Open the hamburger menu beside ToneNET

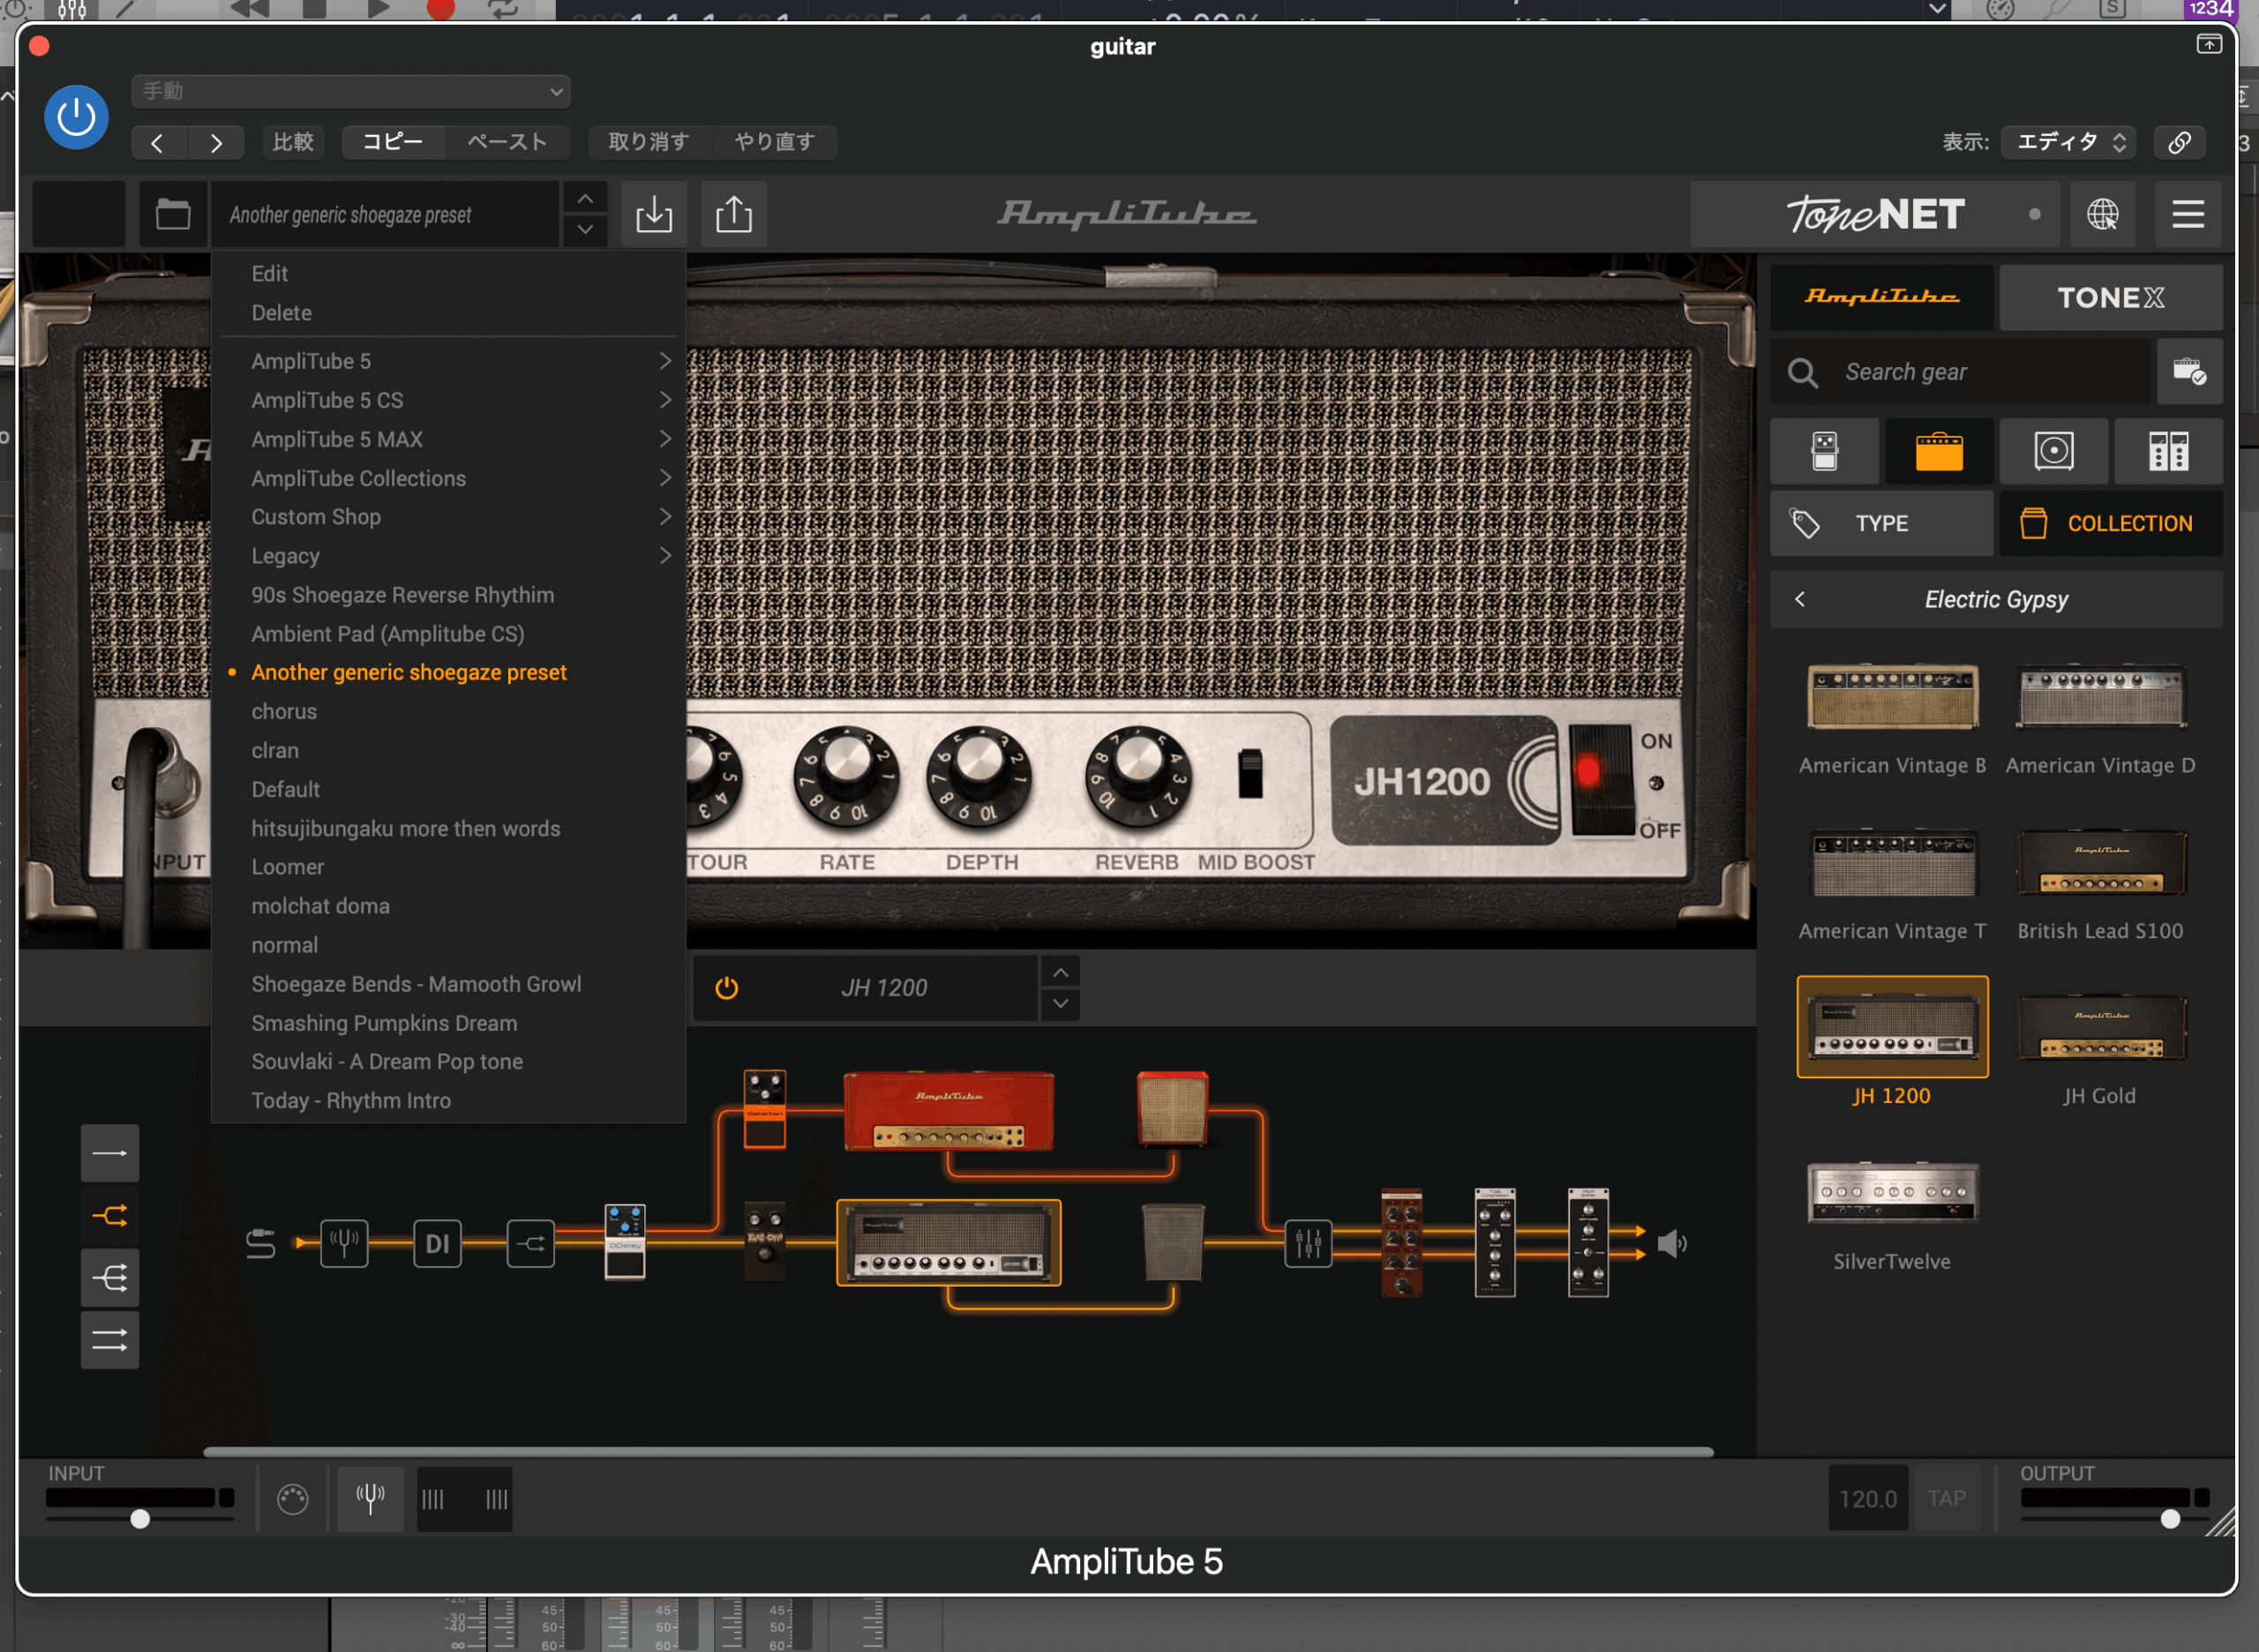(2188, 213)
